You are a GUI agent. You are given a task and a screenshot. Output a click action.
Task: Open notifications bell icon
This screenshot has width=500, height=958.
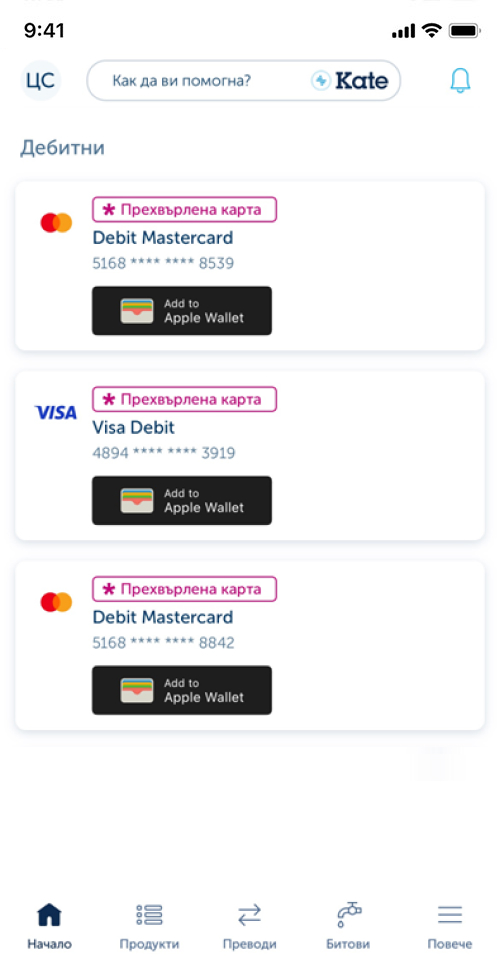tap(460, 80)
